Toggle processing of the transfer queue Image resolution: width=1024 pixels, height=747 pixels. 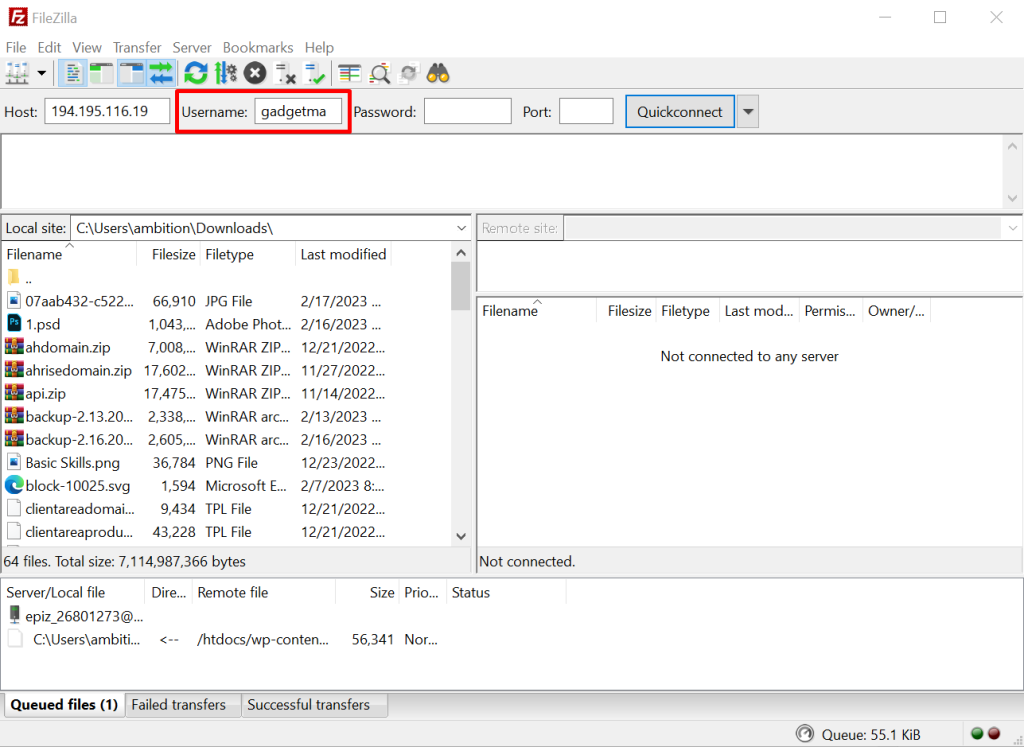coord(226,73)
